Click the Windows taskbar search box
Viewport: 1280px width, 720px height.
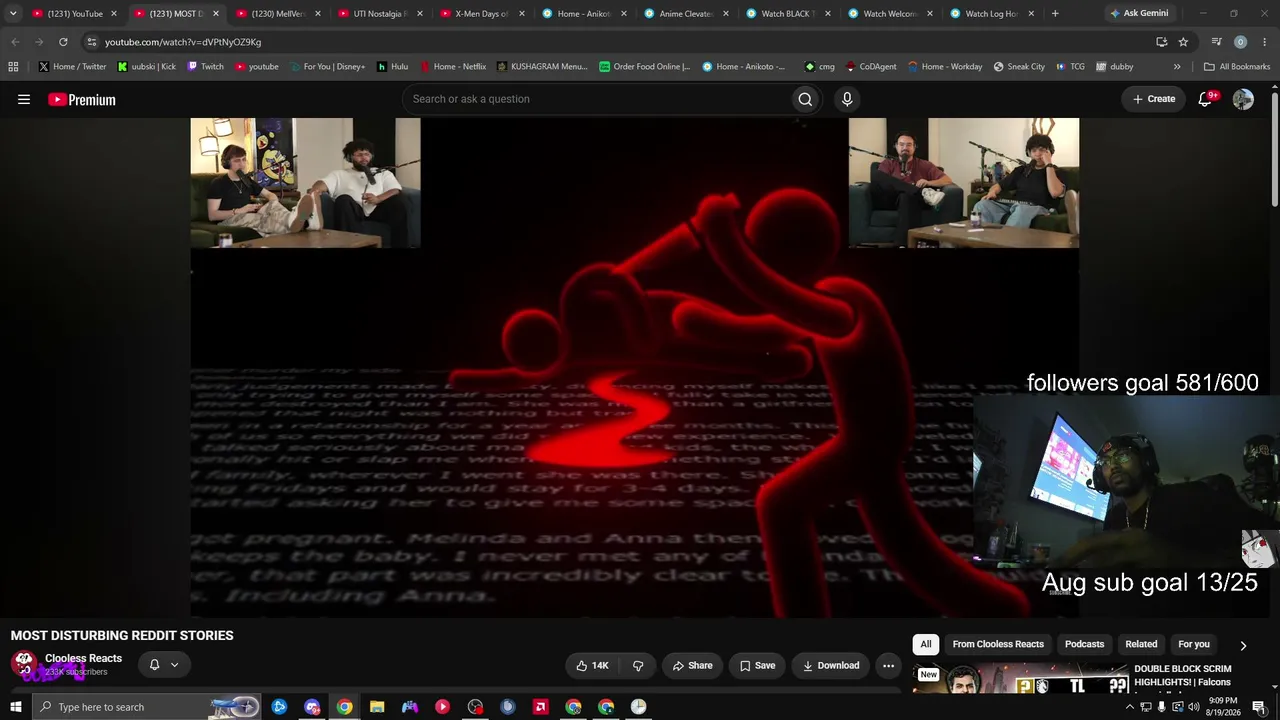pos(148,707)
